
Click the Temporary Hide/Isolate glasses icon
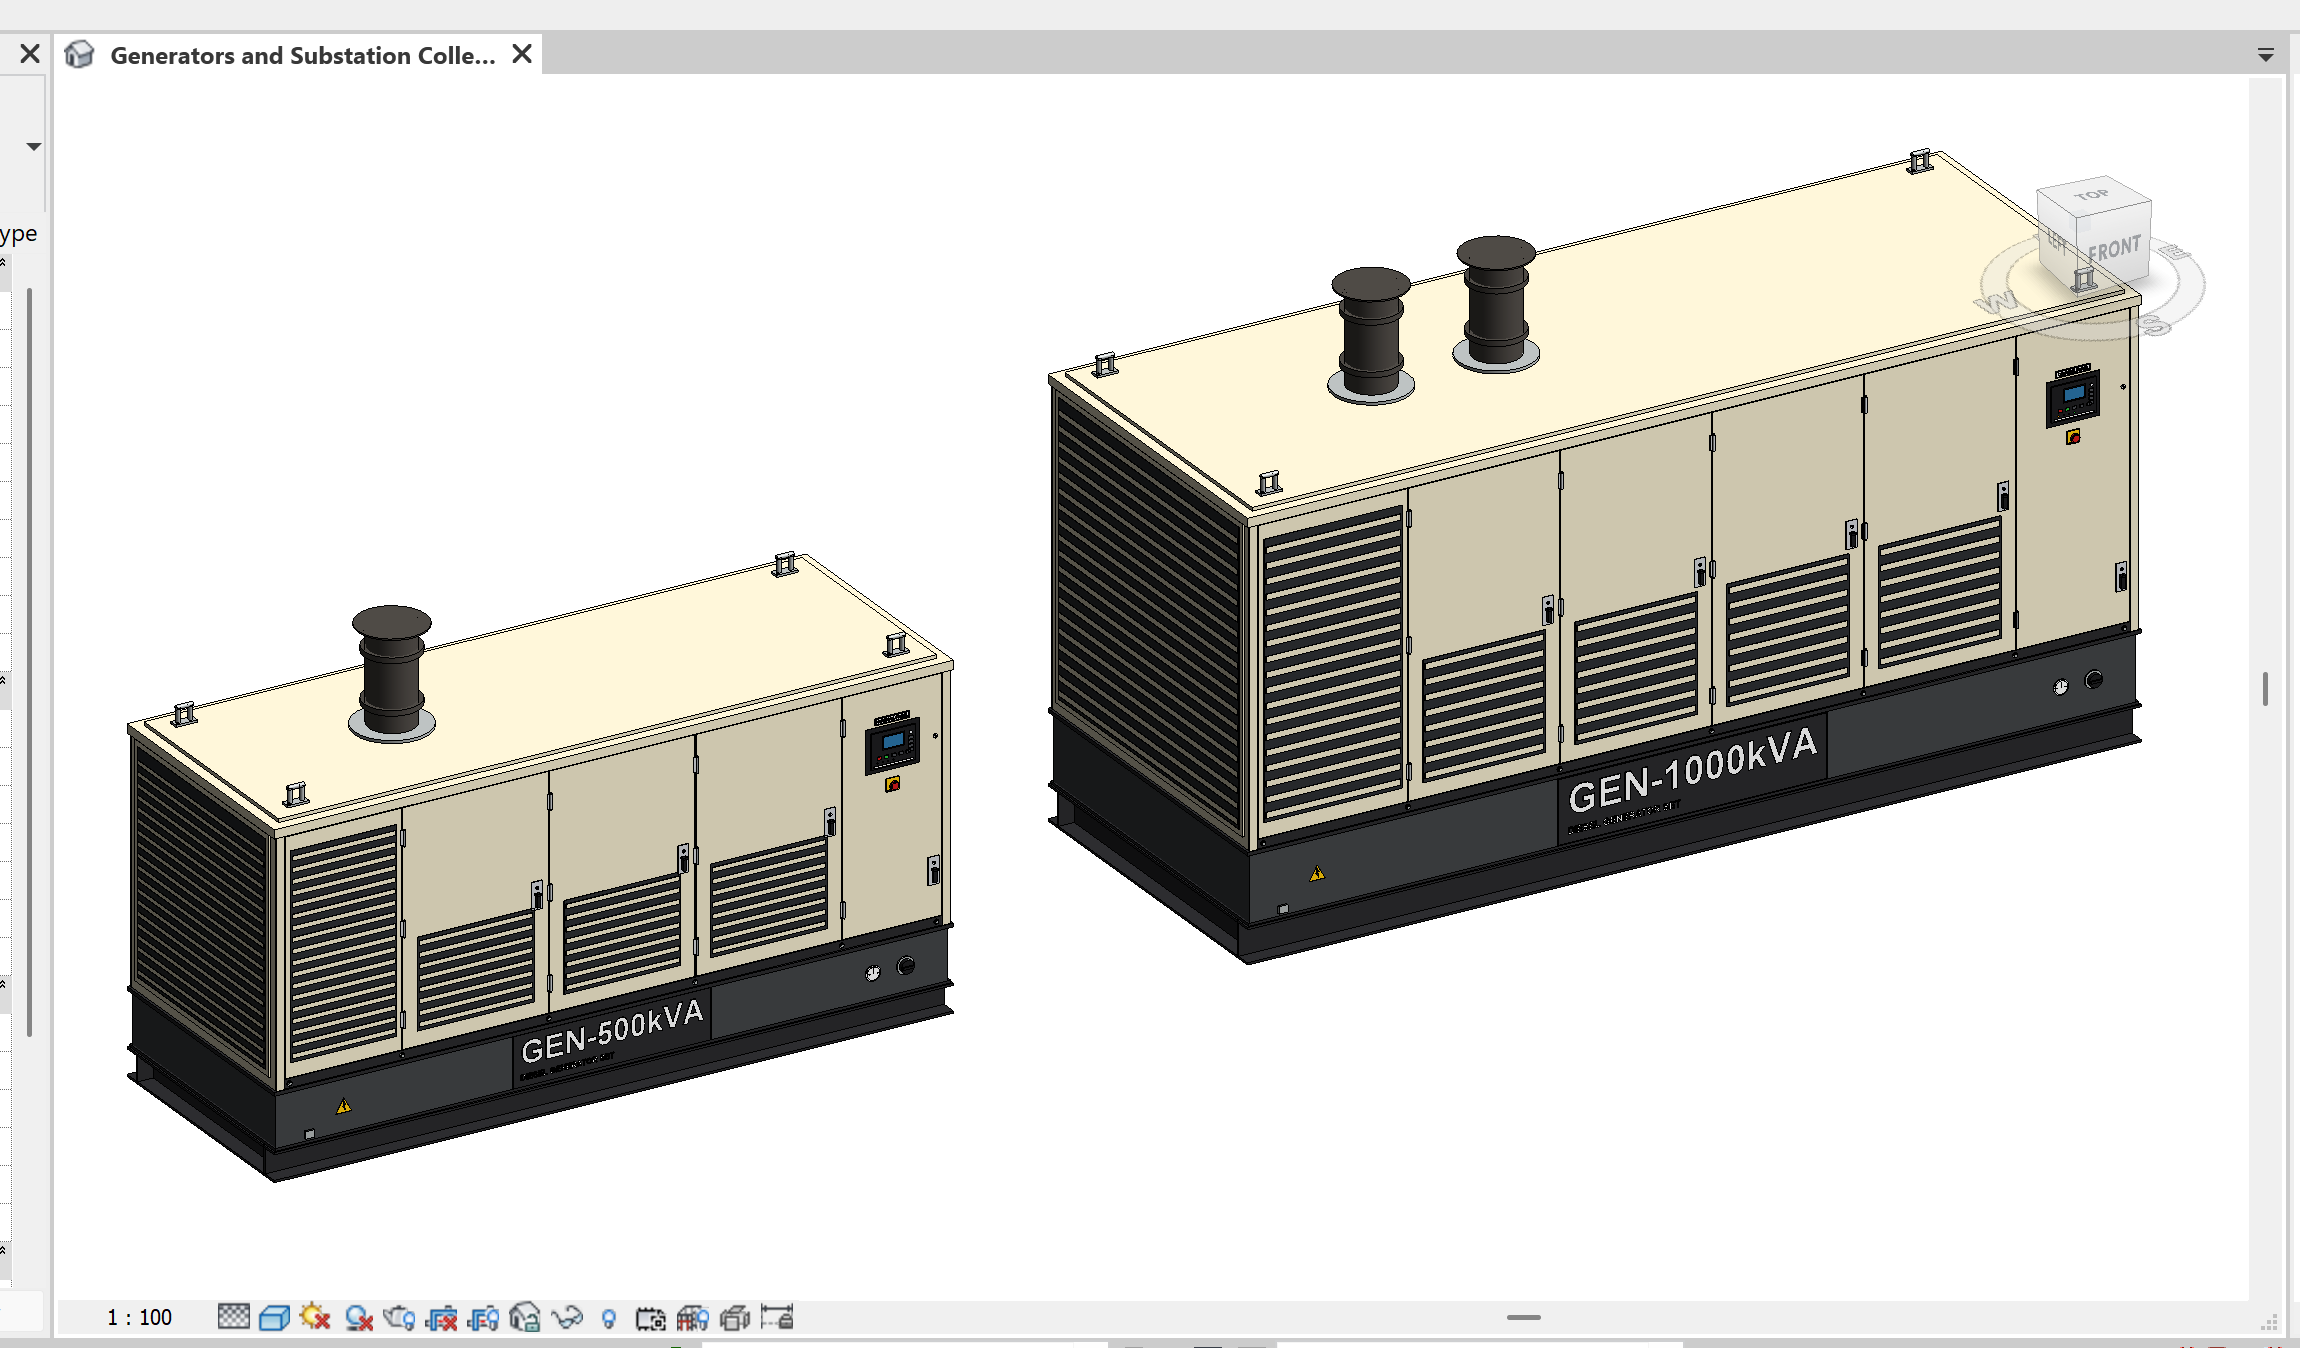tap(567, 1318)
